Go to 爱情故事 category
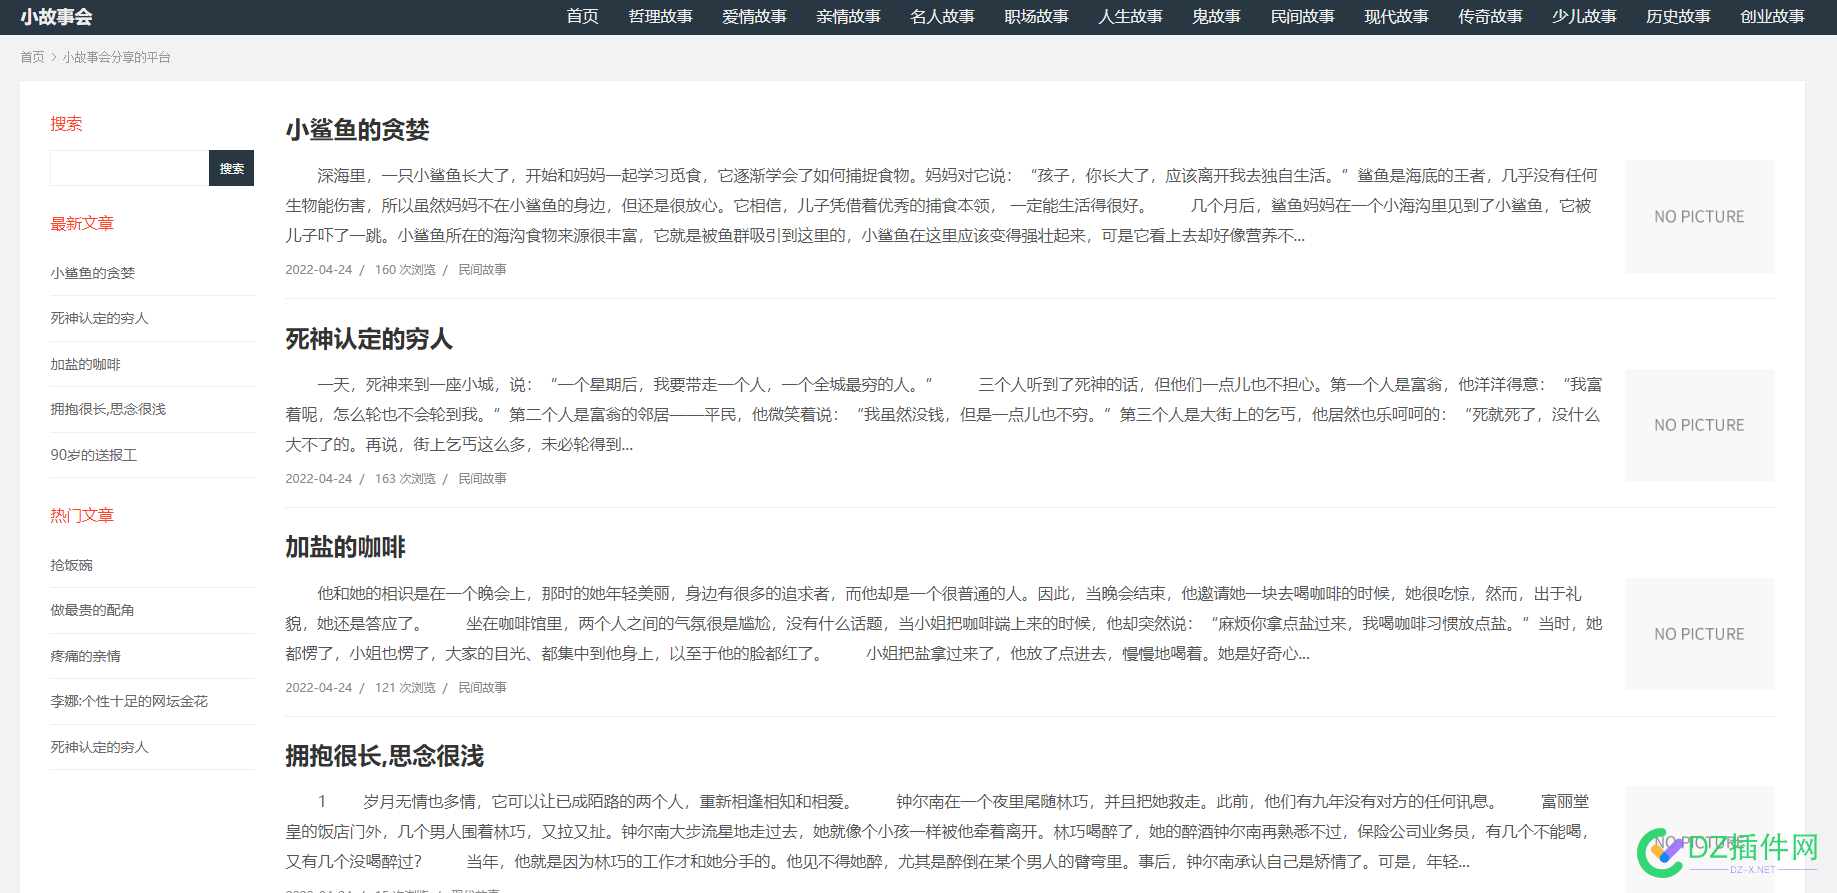This screenshot has height=893, width=1837. [x=754, y=17]
